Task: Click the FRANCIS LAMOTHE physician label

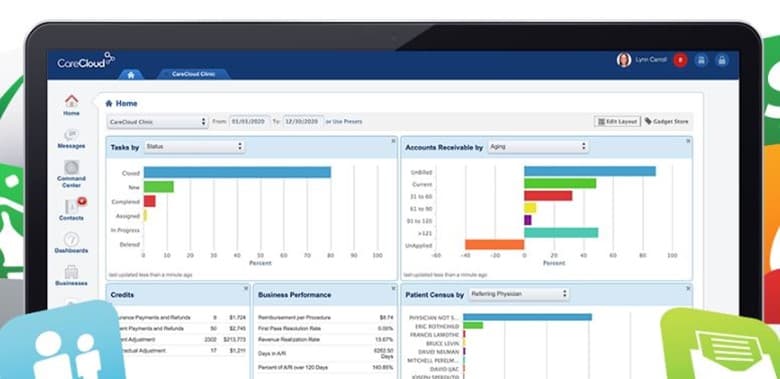Action: click(435, 335)
